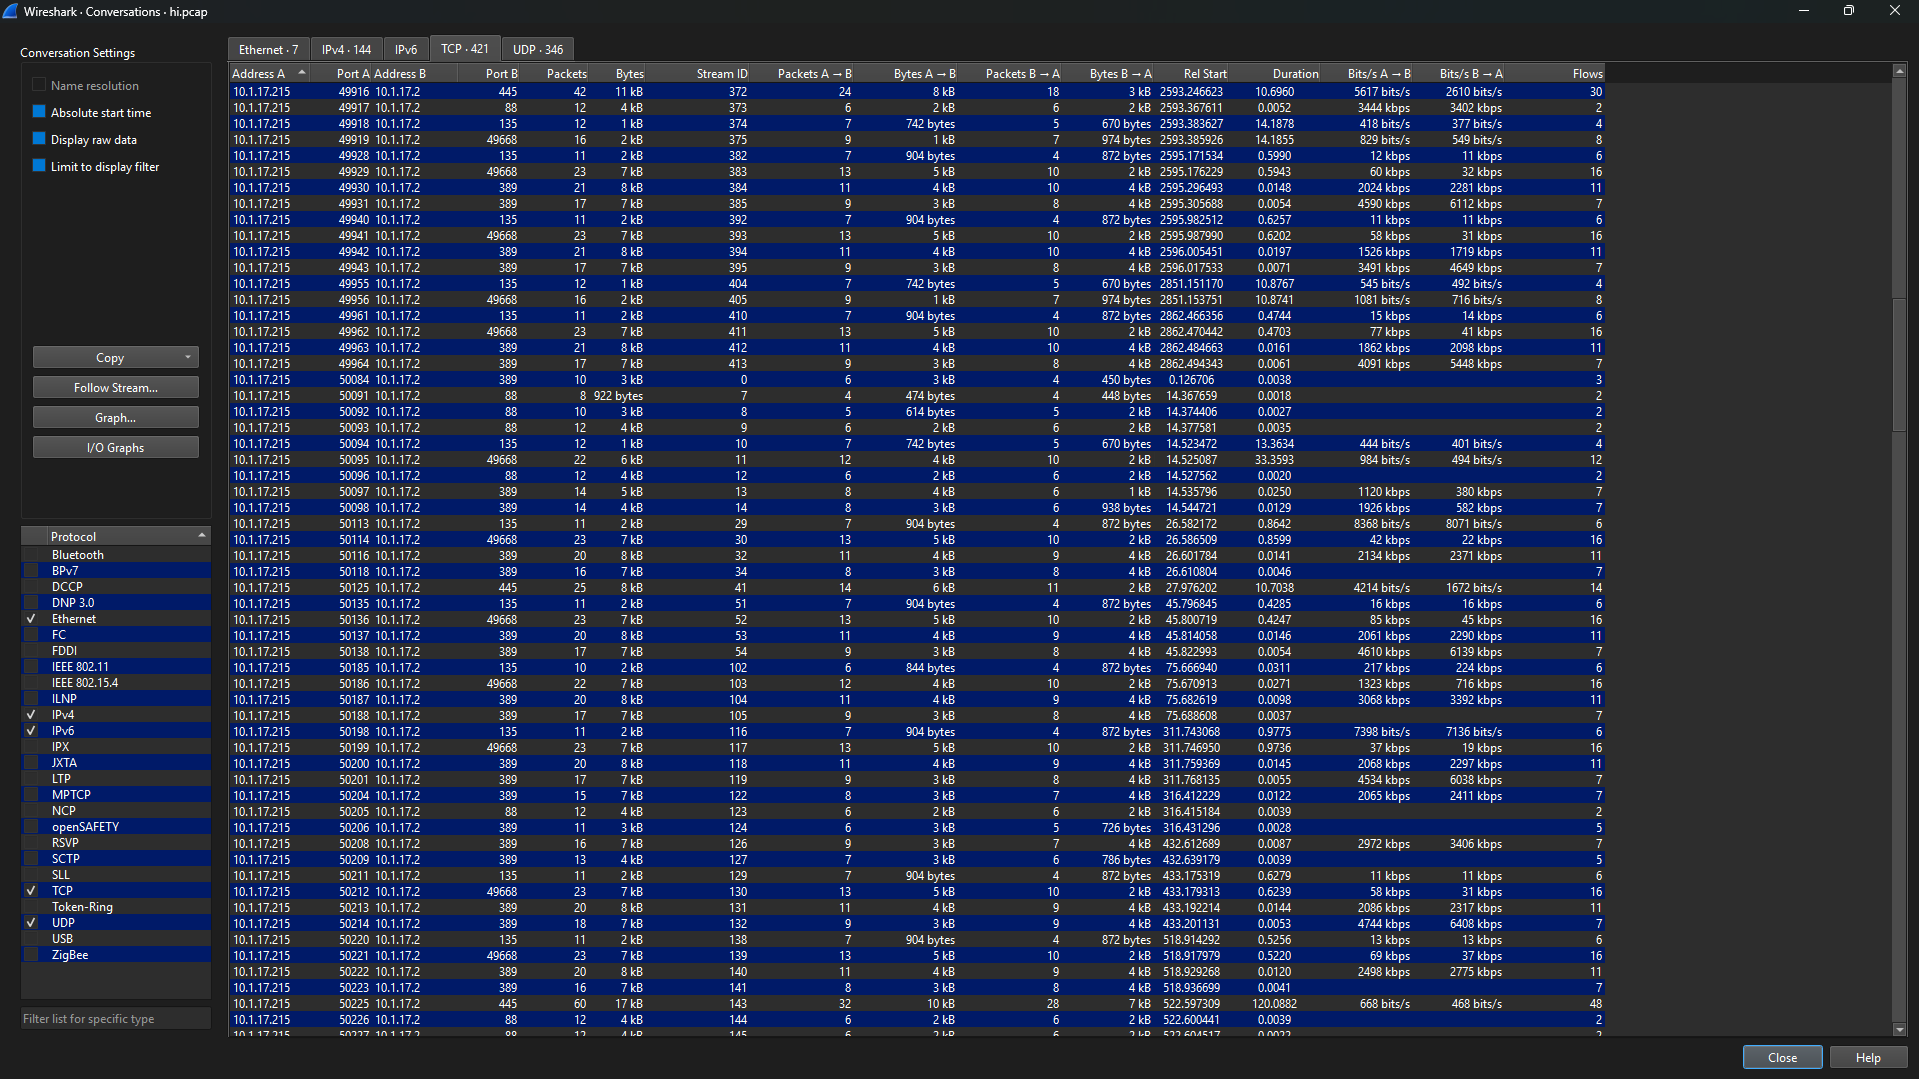
Task: Maximize or restore the Conversations window
Action: click(1849, 11)
